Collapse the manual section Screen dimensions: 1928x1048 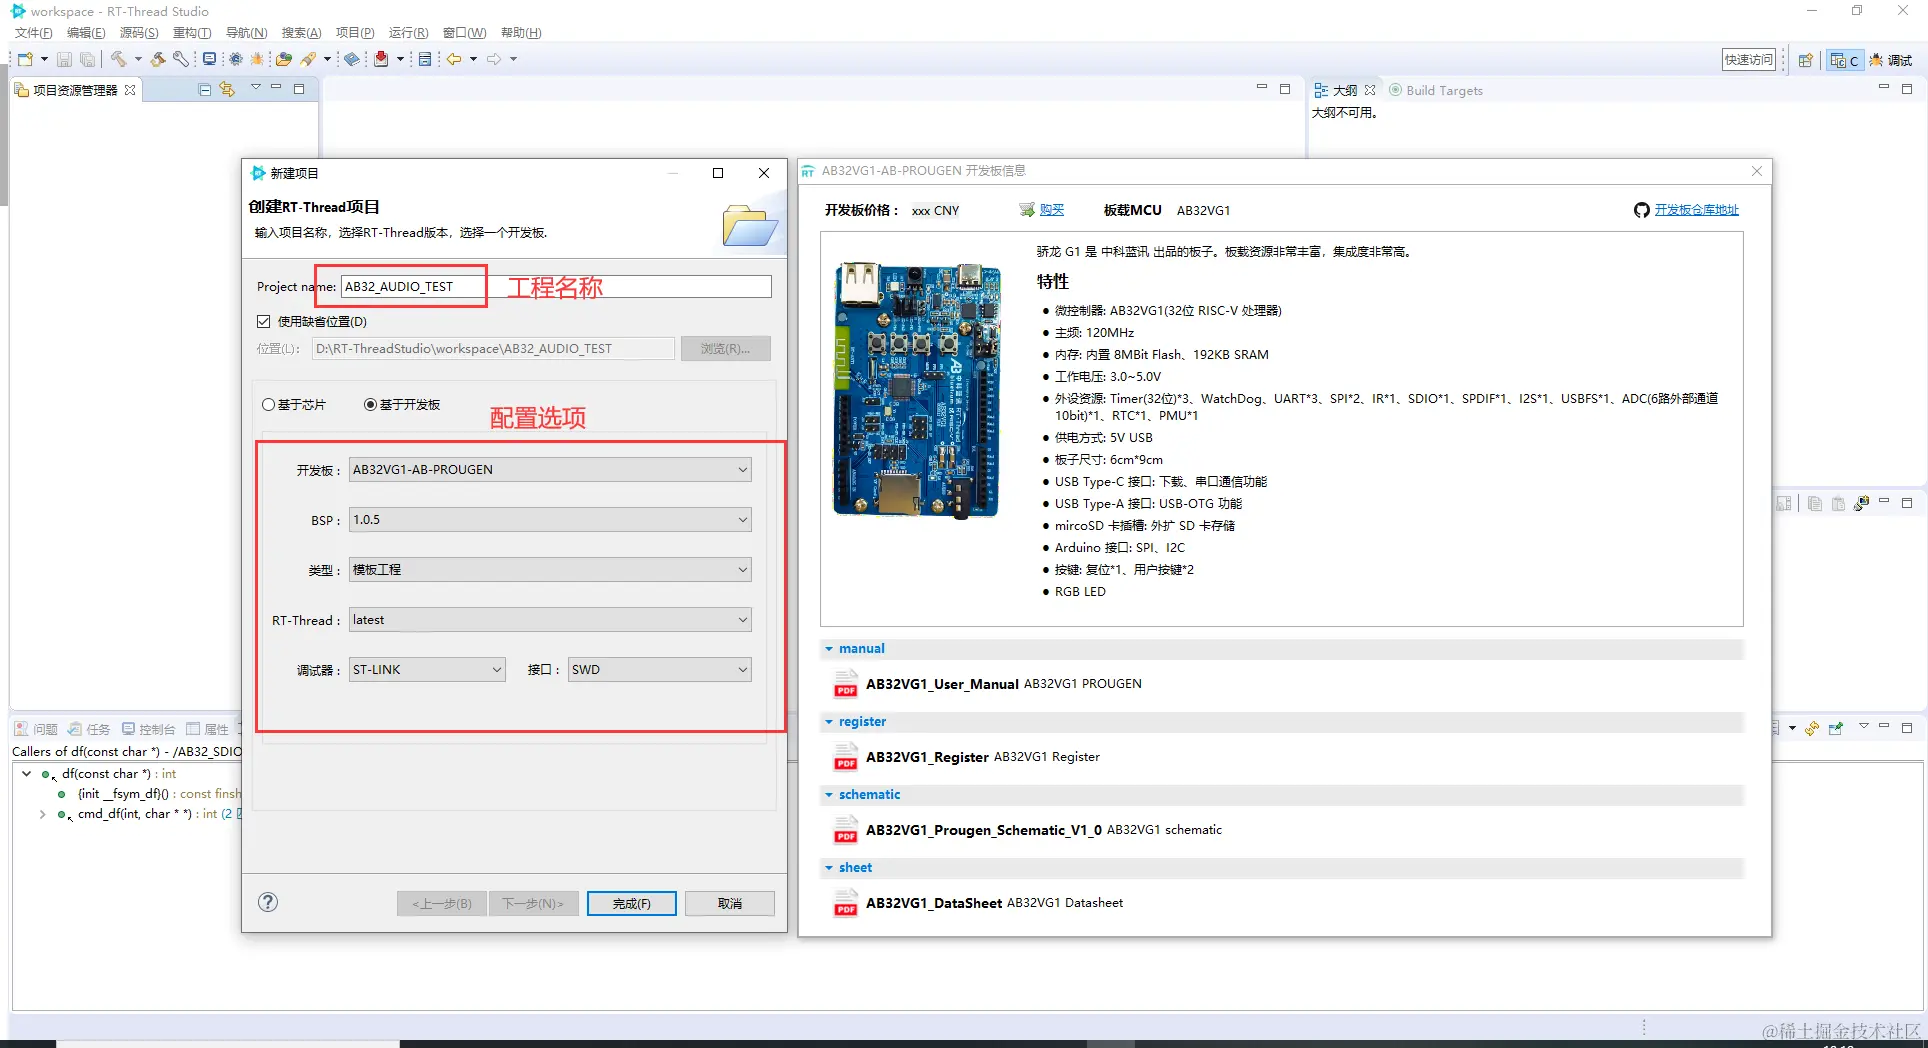[x=829, y=649]
